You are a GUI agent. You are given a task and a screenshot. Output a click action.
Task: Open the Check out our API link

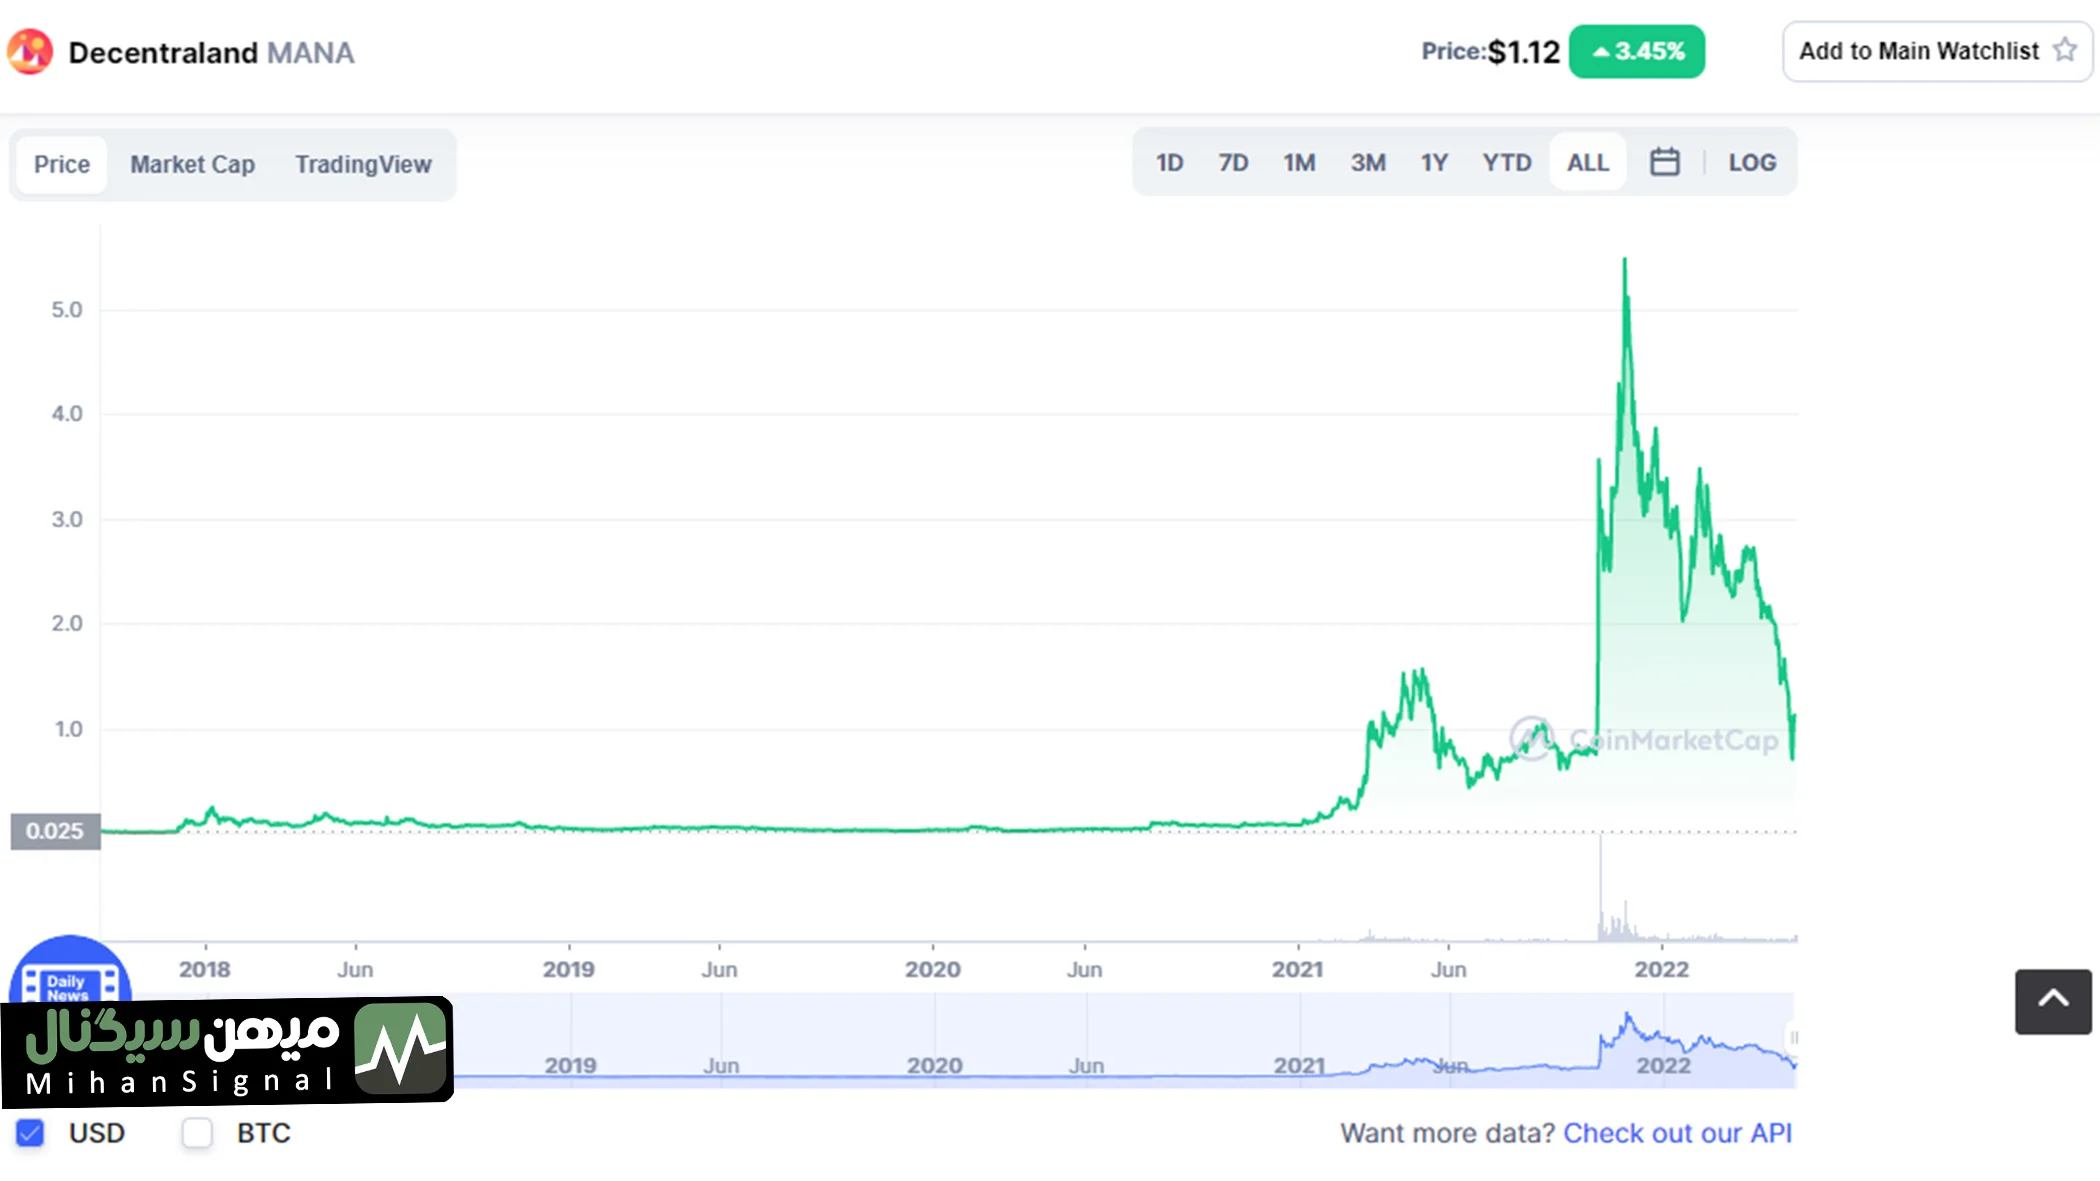1677,1133
